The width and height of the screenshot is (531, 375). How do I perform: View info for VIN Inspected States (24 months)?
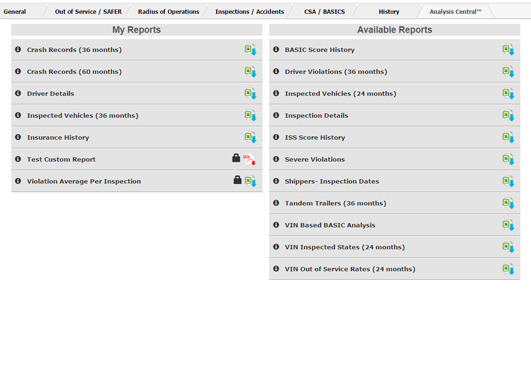276,247
